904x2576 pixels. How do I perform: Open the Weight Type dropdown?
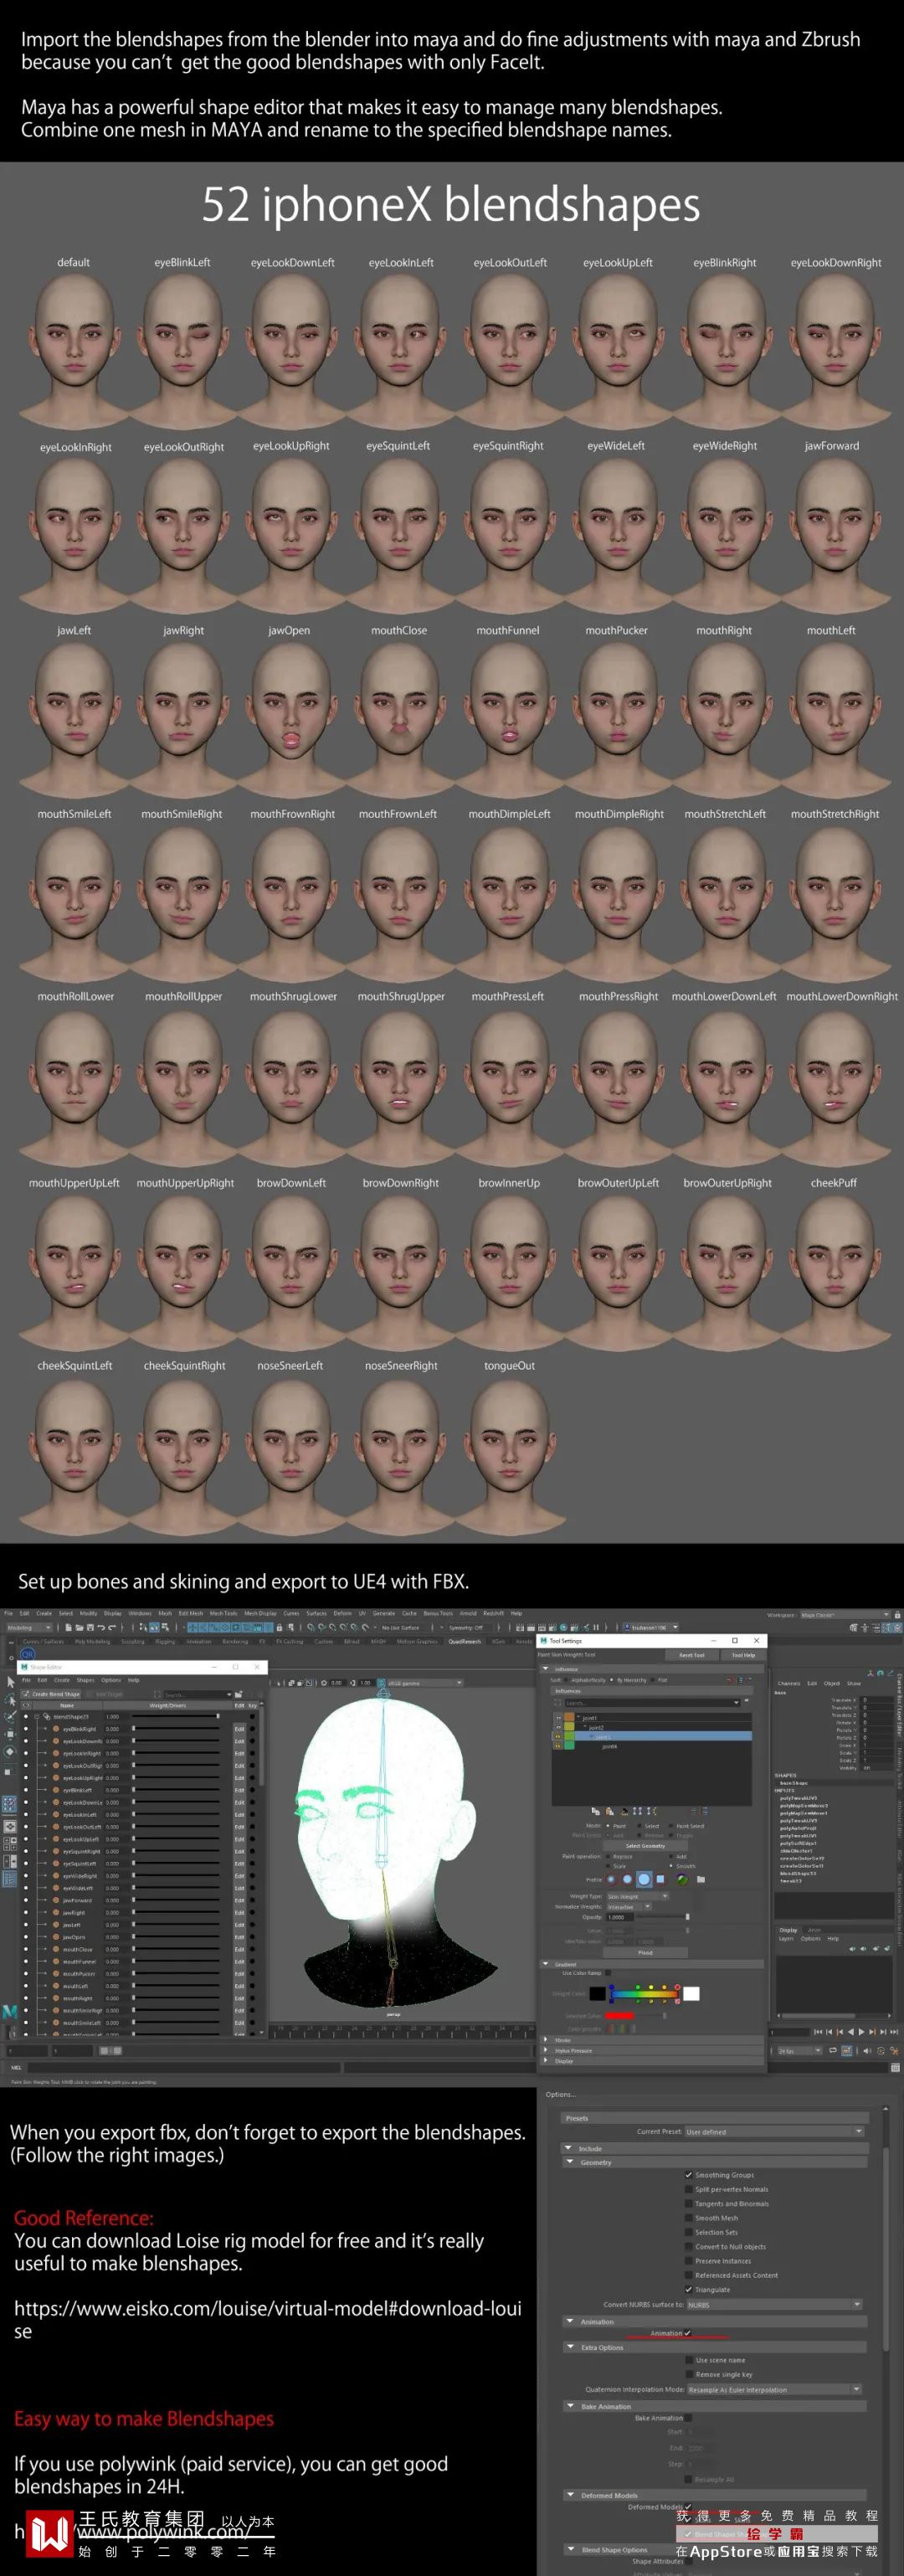point(638,1897)
